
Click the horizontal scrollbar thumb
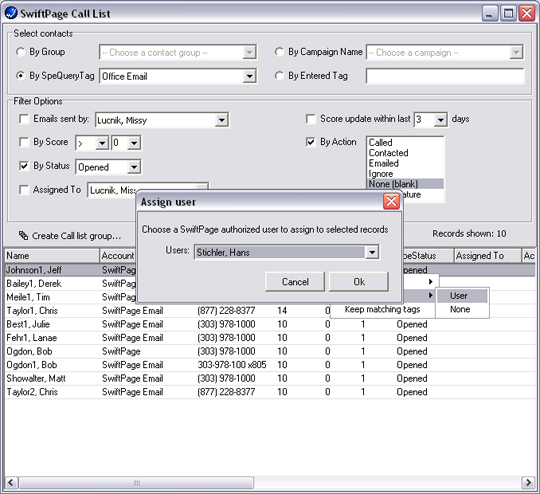(x=136, y=483)
